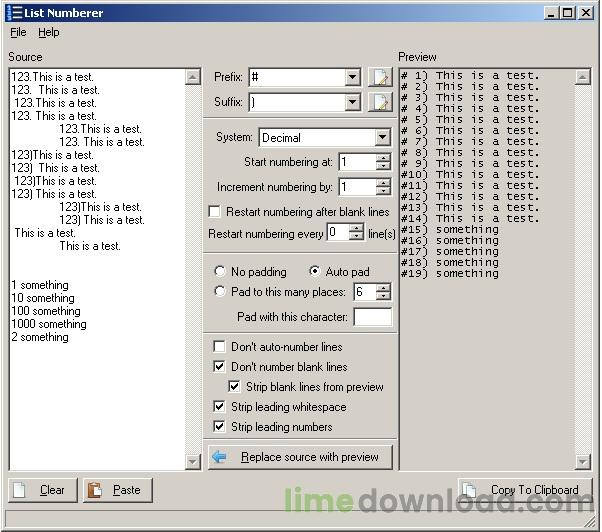Click the edit icon beside Suffix field
This screenshot has height=532, width=602.
click(x=380, y=102)
